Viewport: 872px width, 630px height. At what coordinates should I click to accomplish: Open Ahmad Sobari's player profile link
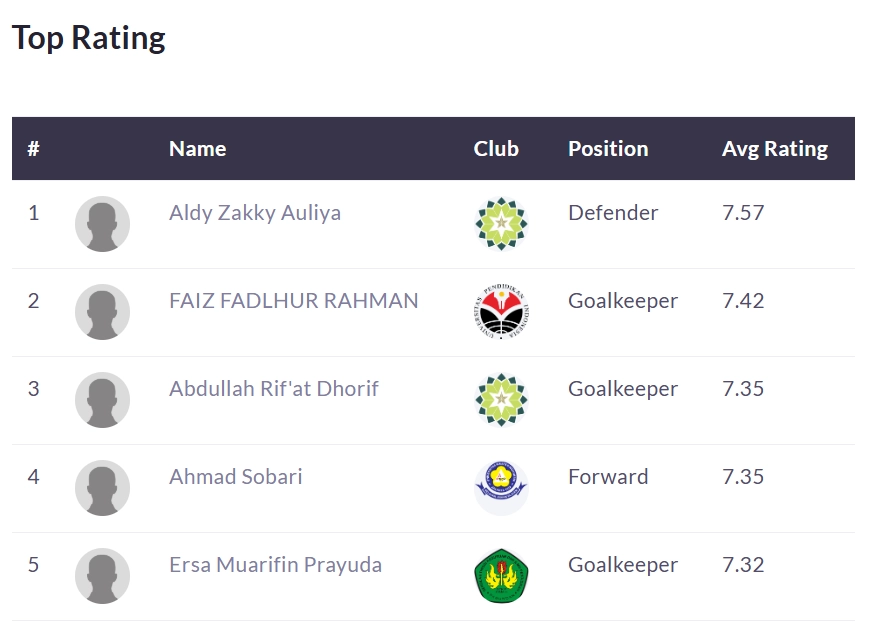(236, 477)
